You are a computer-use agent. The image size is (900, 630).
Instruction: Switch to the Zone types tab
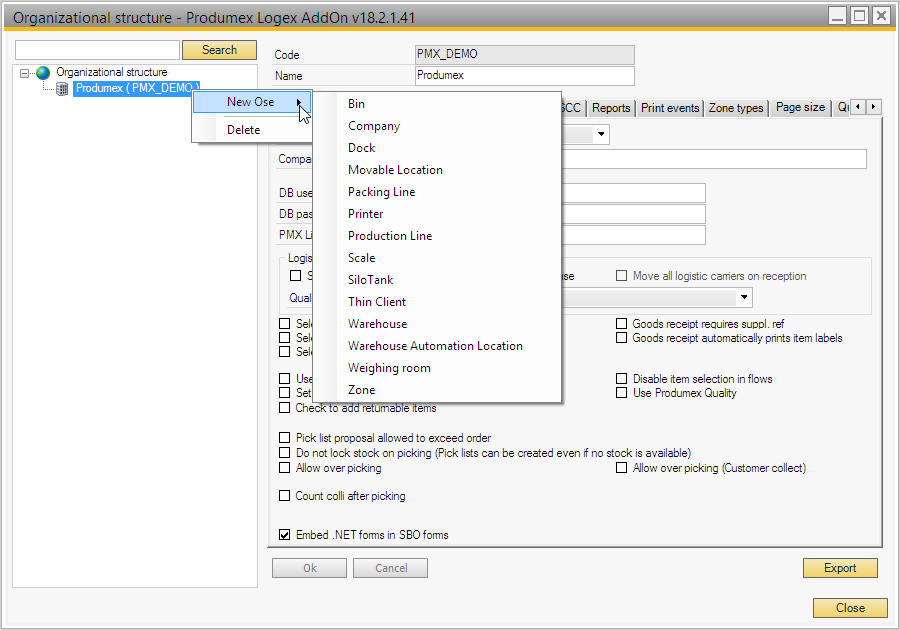736,108
